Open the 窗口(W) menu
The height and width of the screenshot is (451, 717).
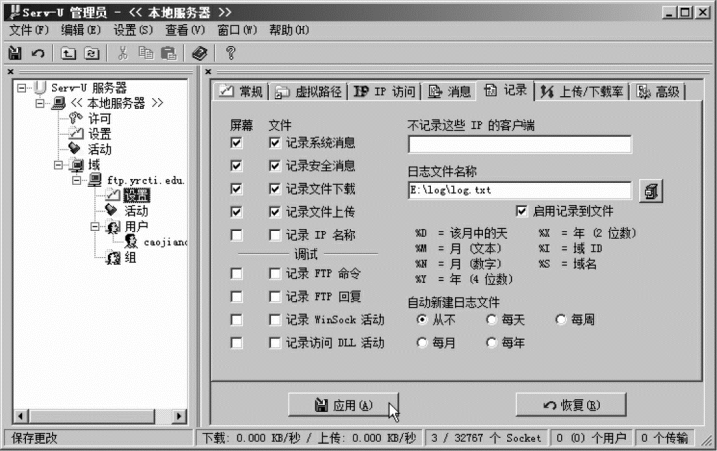click(237, 30)
